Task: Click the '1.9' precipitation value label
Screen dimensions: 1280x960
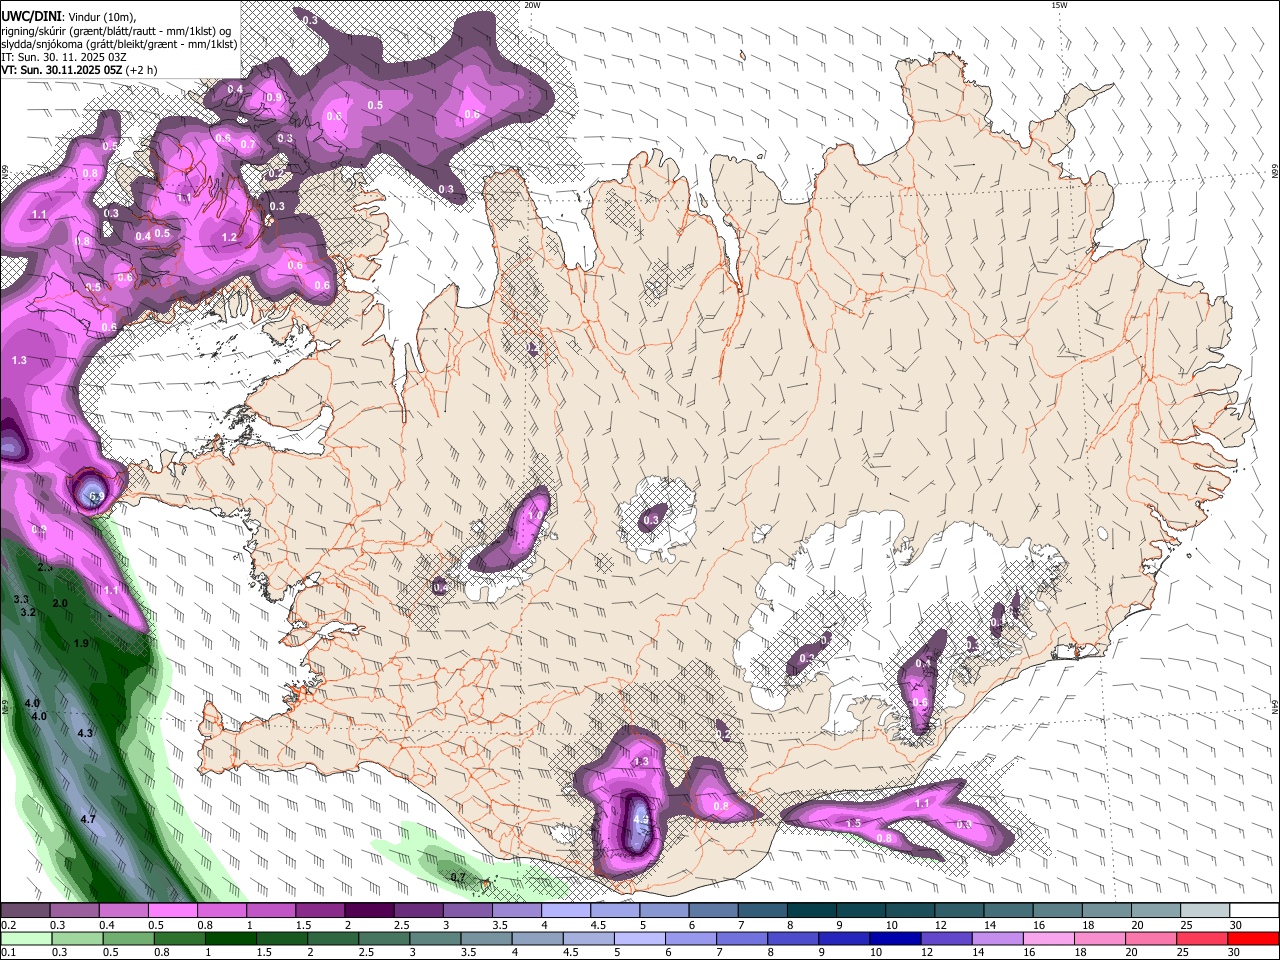Action: (81, 643)
